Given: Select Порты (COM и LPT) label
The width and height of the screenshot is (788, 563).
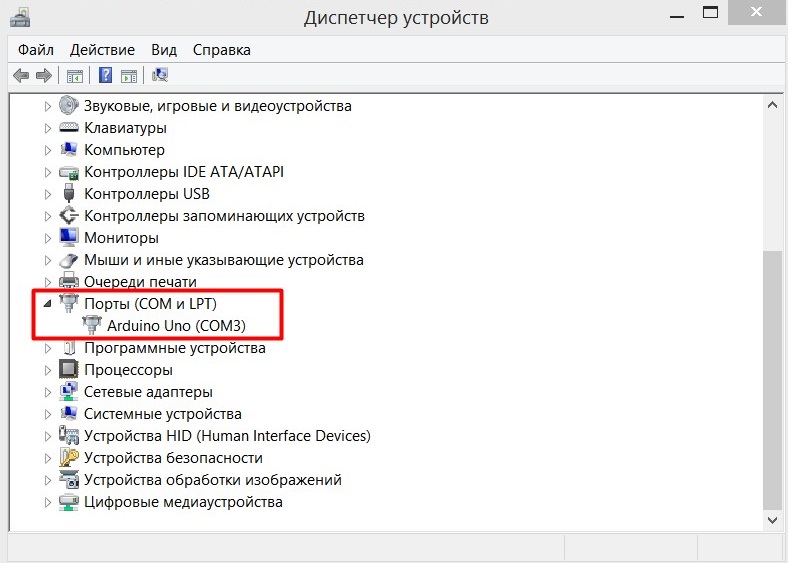Looking at the screenshot, I should (x=150, y=304).
